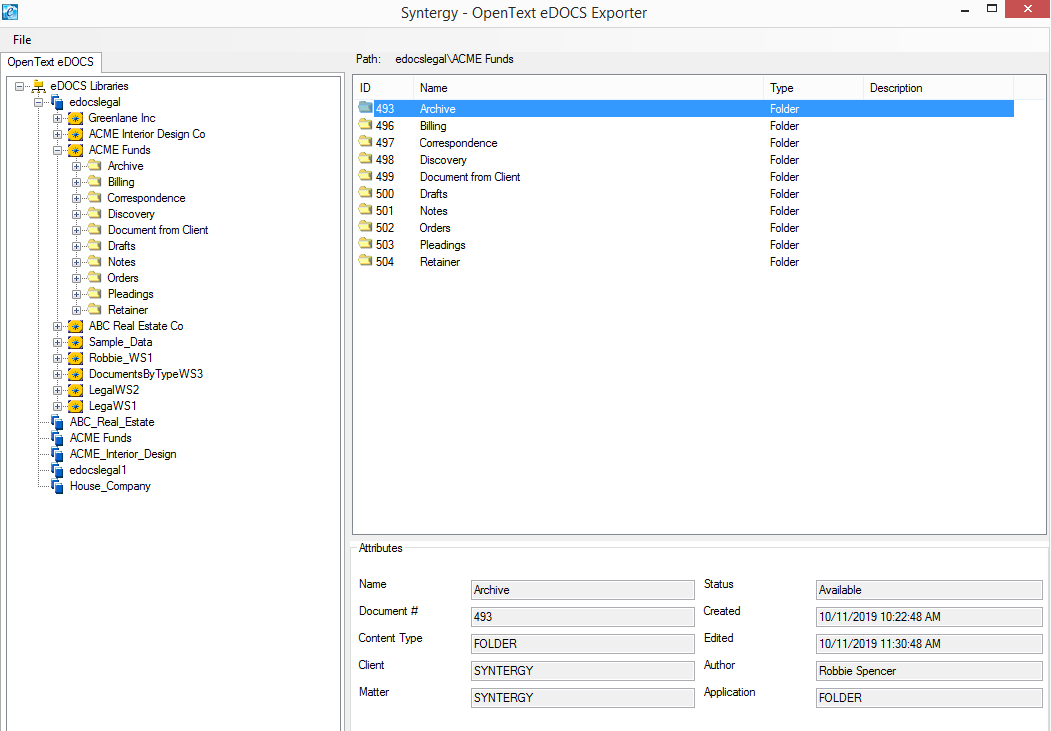Collapse the edocslegal library node
1051x731 pixels.
click(x=38, y=103)
